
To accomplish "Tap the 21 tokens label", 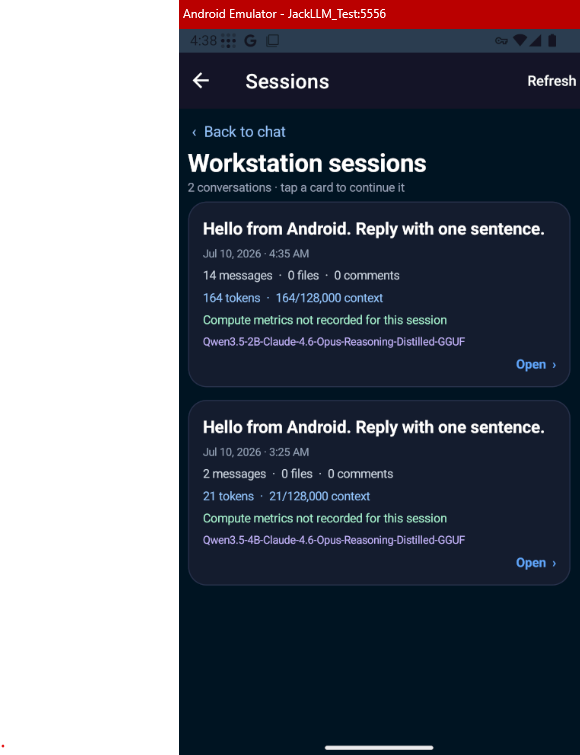I will click(228, 496).
